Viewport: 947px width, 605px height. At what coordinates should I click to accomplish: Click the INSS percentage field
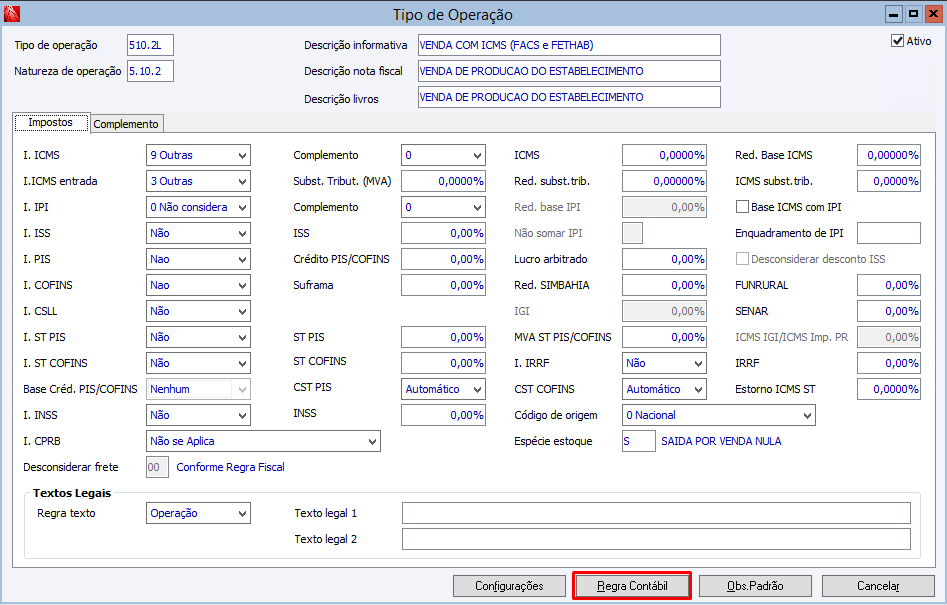443,415
